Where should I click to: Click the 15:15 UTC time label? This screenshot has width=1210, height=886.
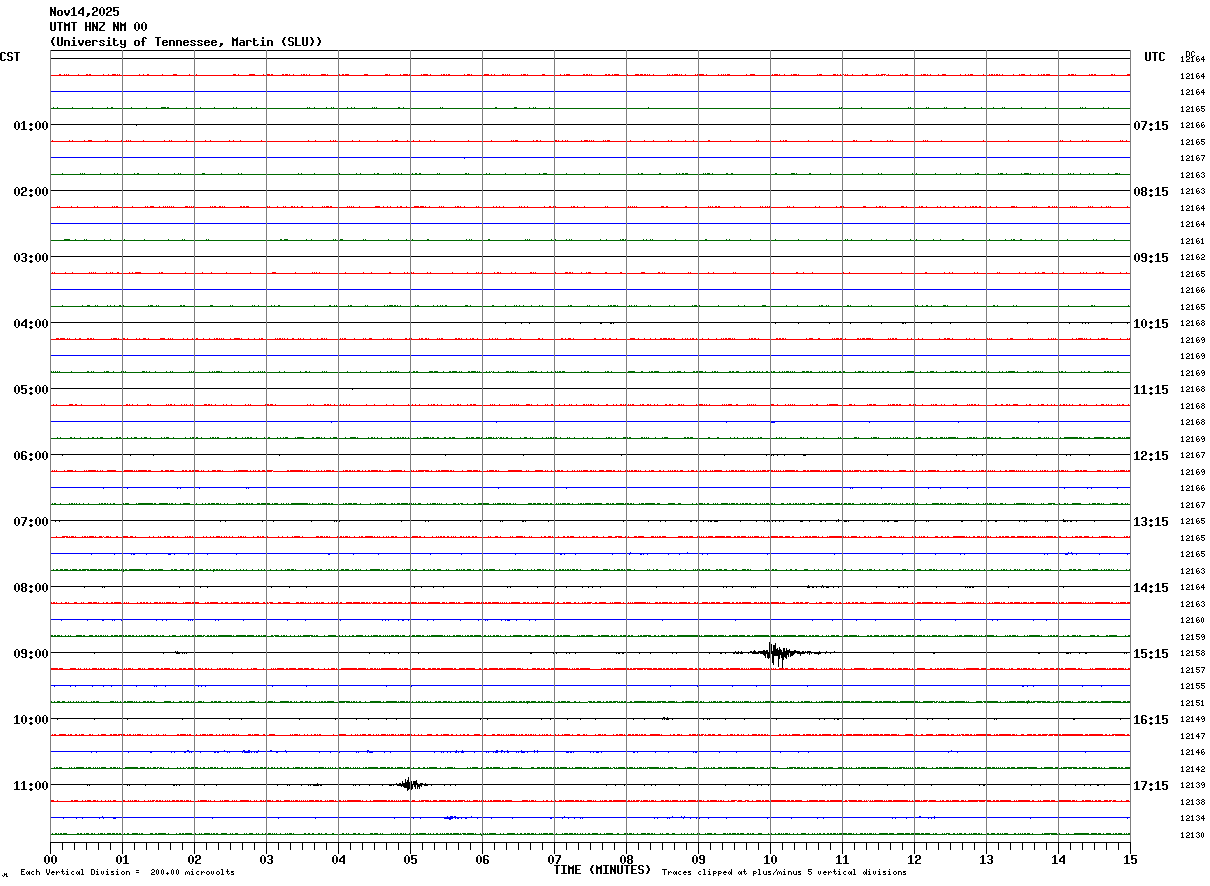tap(1150, 653)
